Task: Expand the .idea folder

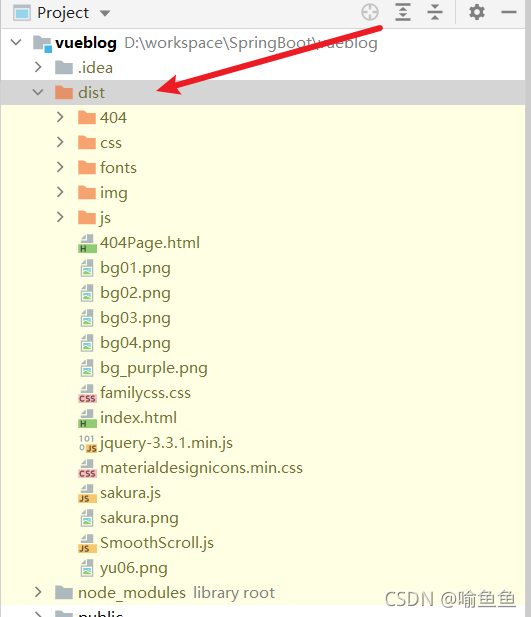Action: [38, 67]
